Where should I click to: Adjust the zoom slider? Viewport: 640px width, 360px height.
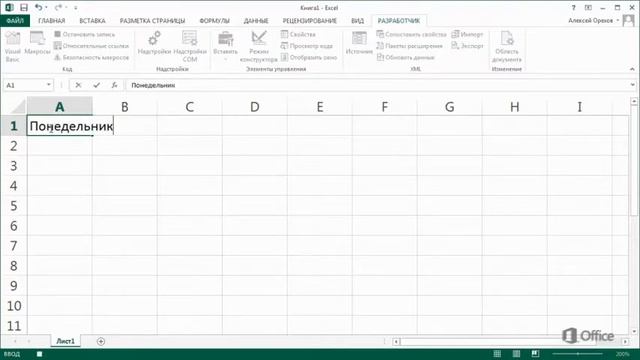[578, 354]
